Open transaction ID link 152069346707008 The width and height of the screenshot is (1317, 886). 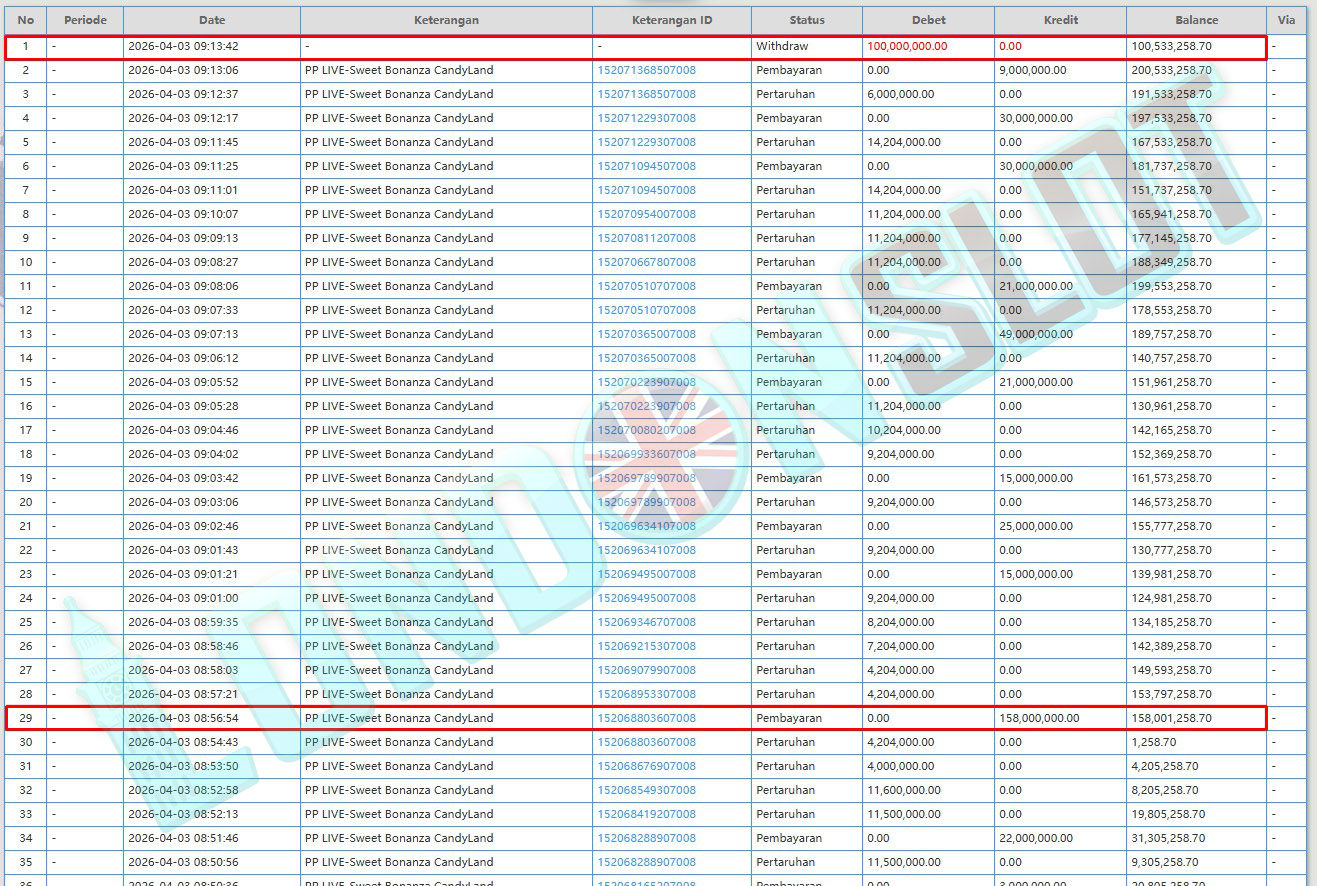(646, 622)
